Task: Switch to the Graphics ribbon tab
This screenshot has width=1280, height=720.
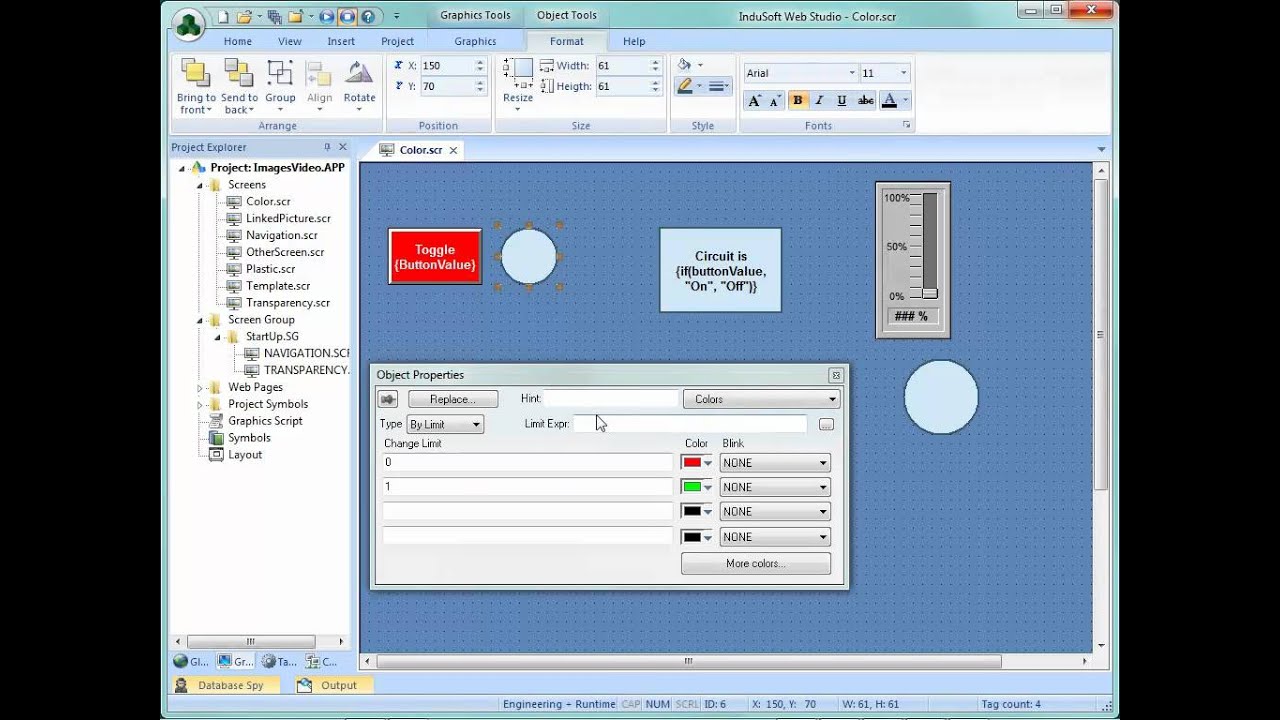Action: click(475, 41)
